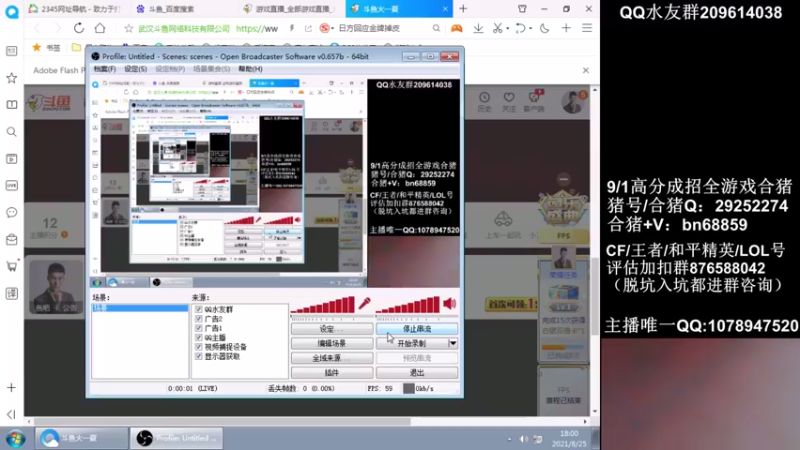Open the 开始录制 dropdown arrow
Screen dimensions: 800x450
tap(453, 343)
